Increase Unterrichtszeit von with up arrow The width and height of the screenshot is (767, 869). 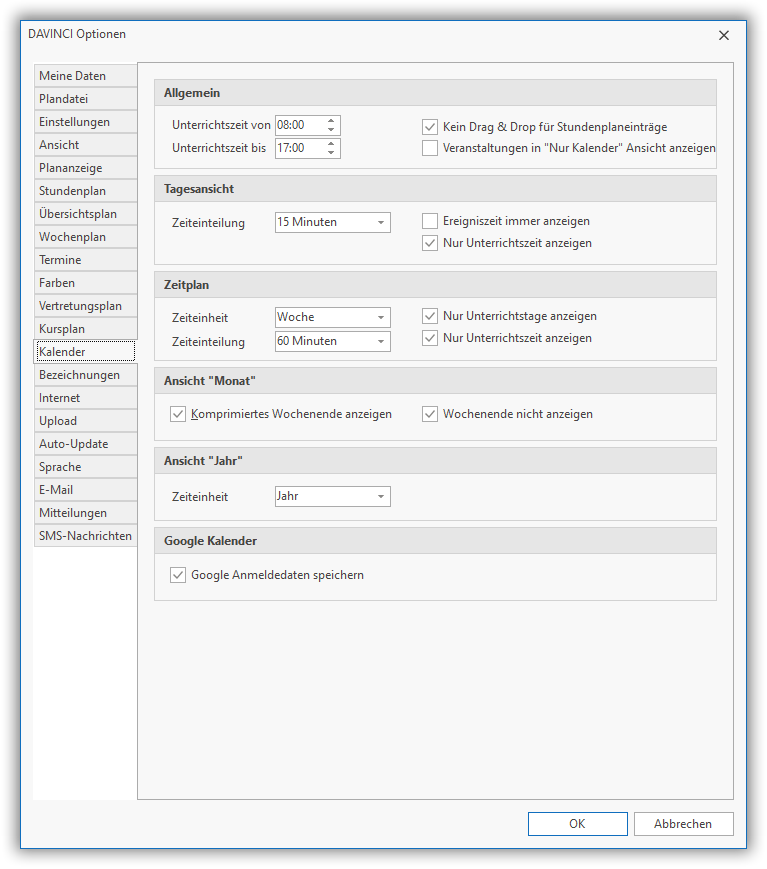tap(332, 121)
